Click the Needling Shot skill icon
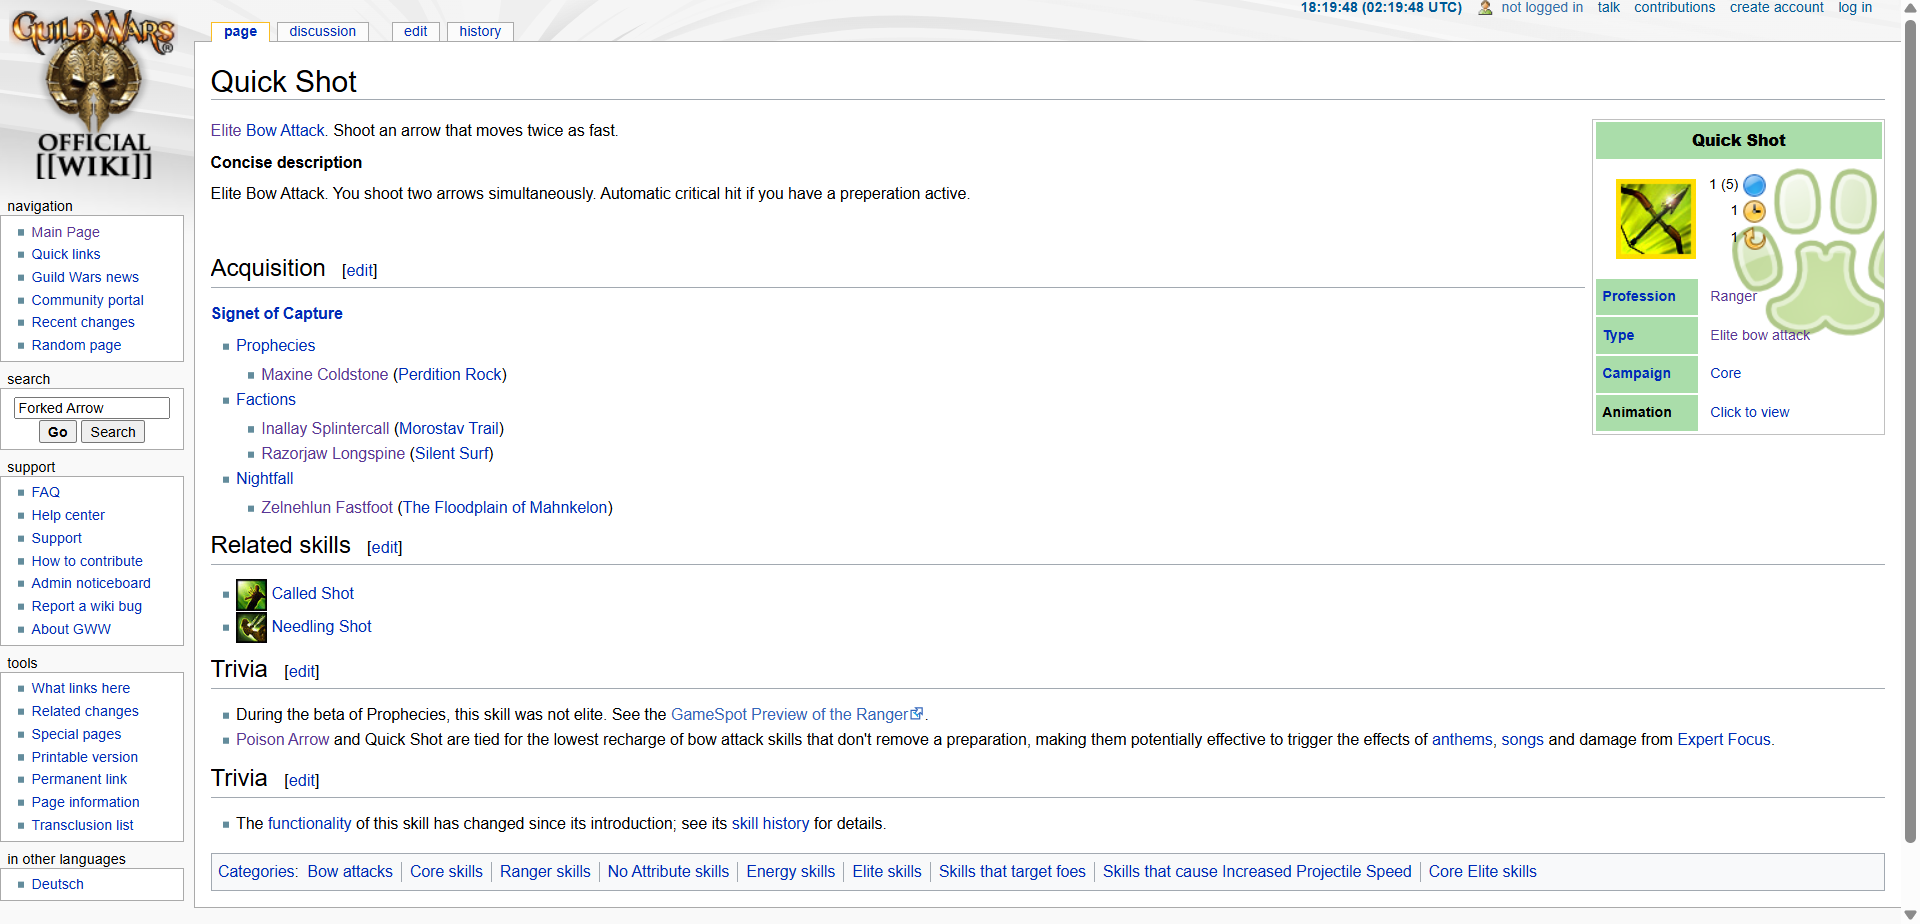This screenshot has width=1920, height=924. point(251,627)
